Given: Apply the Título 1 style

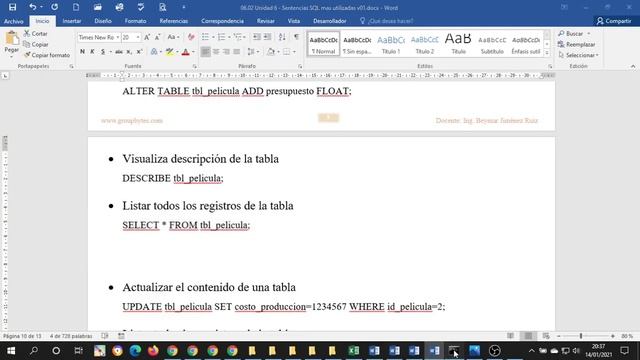Looking at the screenshot, I should tap(391, 44).
